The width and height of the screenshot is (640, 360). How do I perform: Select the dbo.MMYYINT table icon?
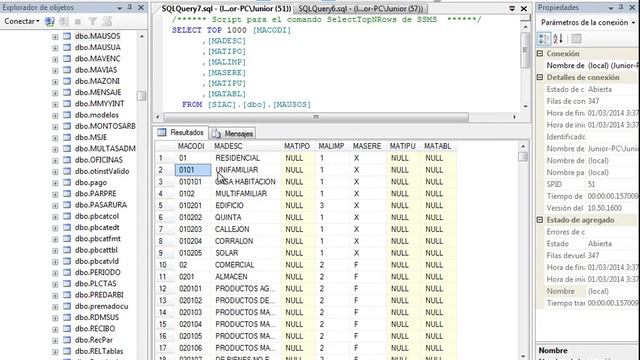click(x=67, y=104)
